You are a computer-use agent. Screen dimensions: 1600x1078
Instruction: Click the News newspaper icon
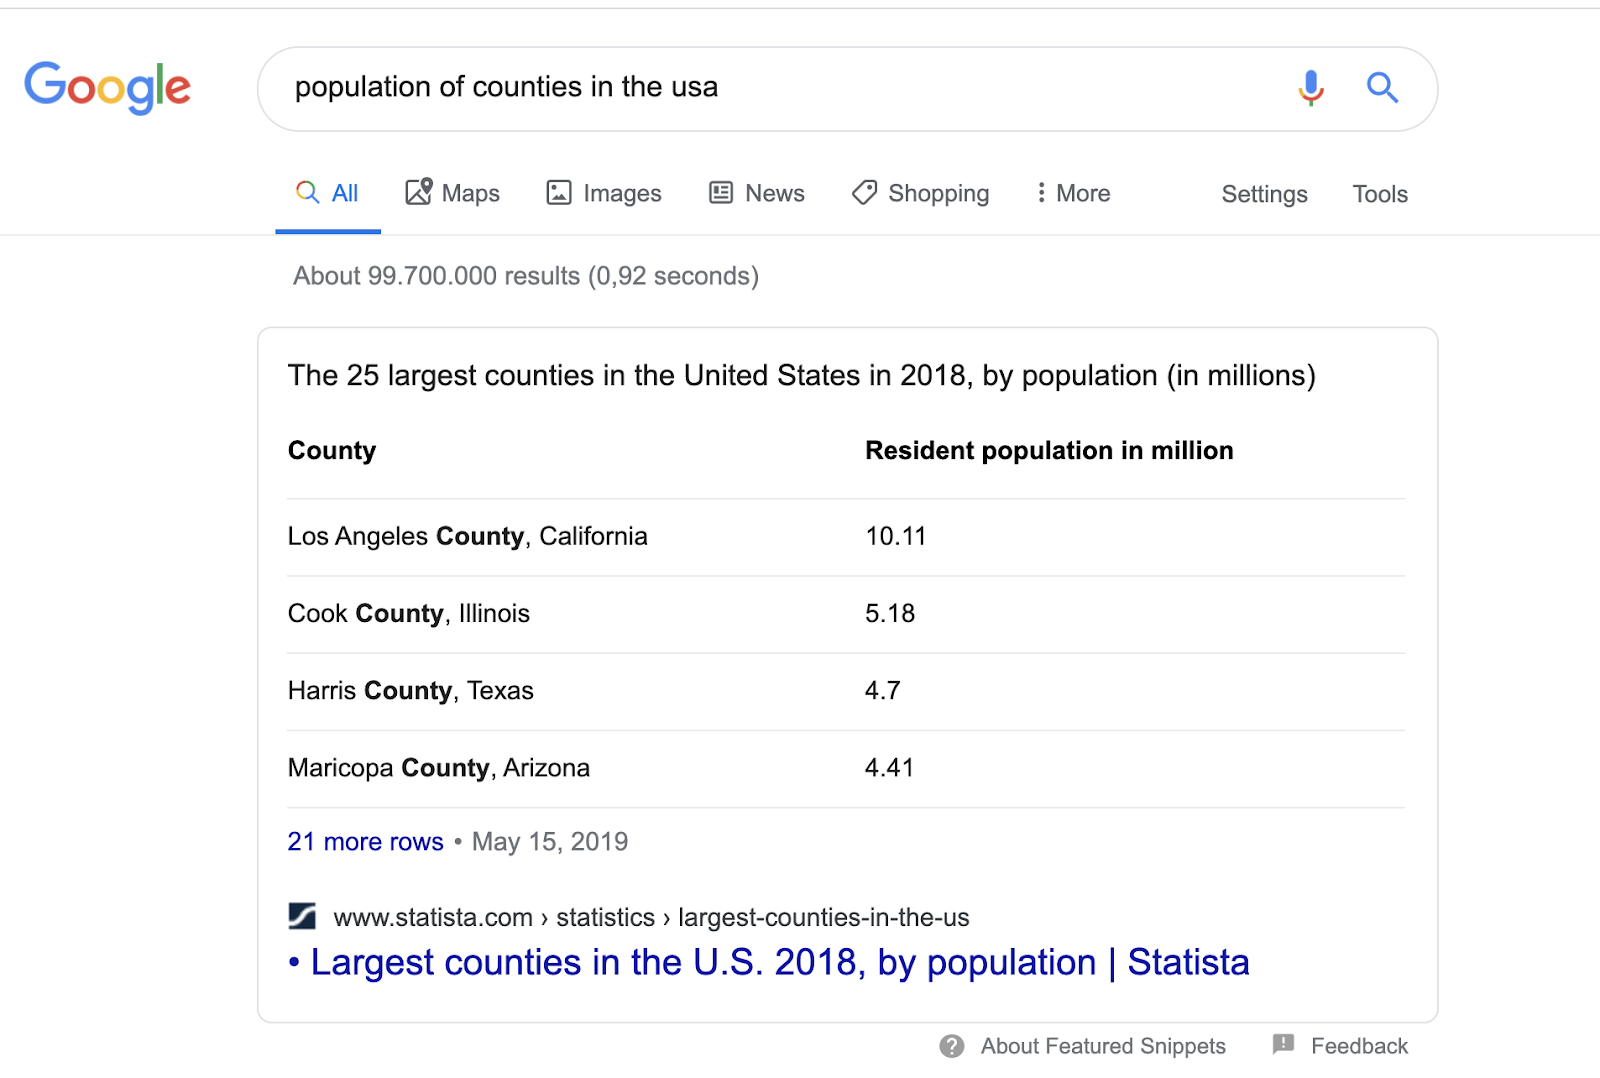[721, 193]
